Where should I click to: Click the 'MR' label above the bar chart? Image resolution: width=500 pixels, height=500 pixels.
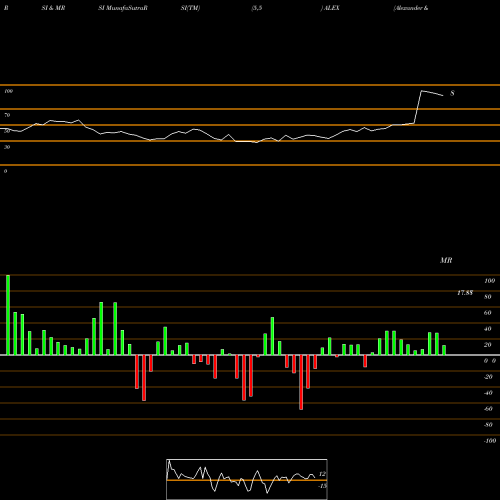446,260
